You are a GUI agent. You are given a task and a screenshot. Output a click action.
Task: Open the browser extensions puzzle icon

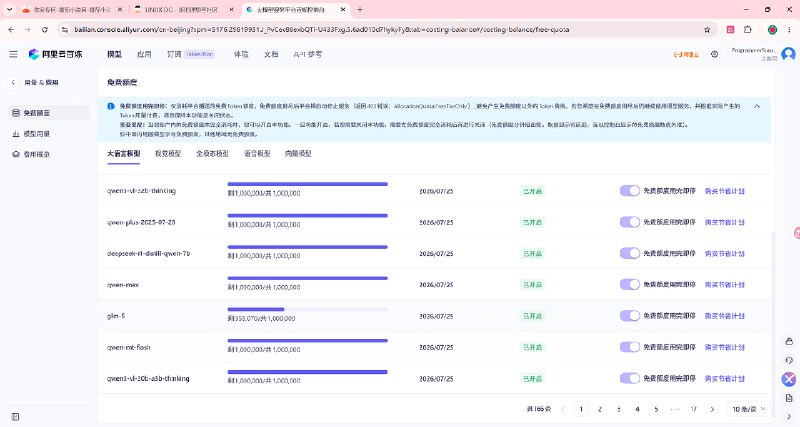747,30
